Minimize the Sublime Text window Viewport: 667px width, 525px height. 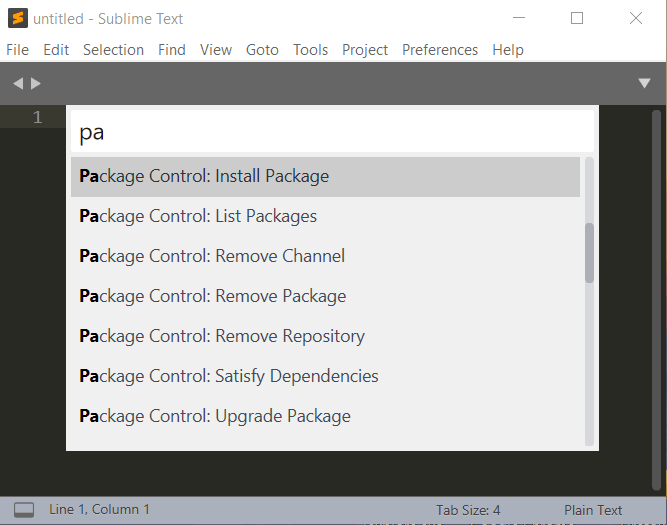pyautogui.click(x=519, y=18)
